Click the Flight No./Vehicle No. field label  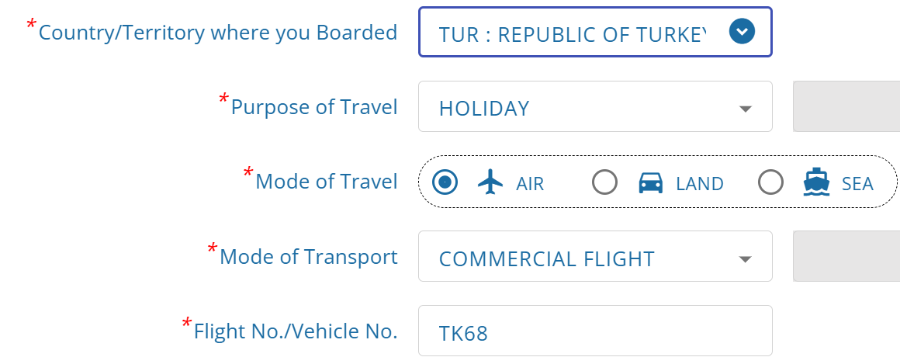coord(296,331)
